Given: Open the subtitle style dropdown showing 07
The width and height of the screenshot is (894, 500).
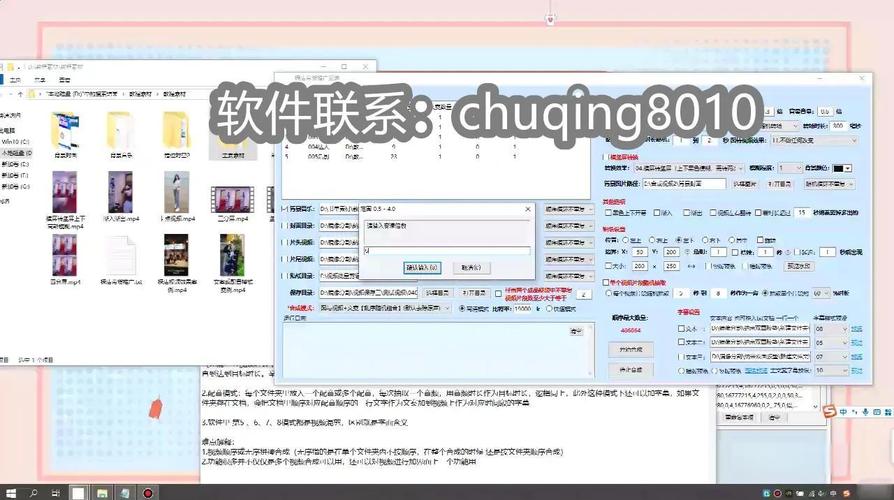Looking at the screenshot, I should pyautogui.click(x=831, y=356).
